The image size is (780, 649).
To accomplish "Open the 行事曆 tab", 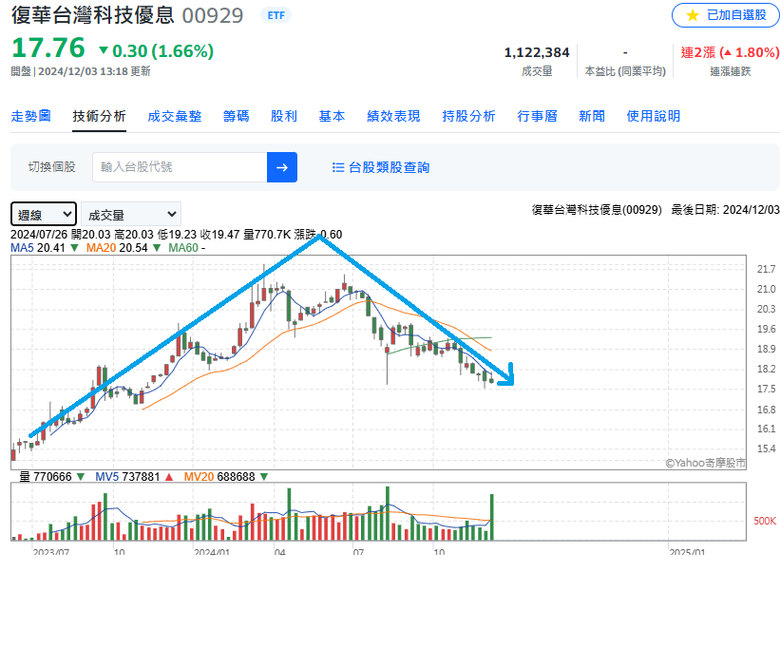I will pos(537,116).
